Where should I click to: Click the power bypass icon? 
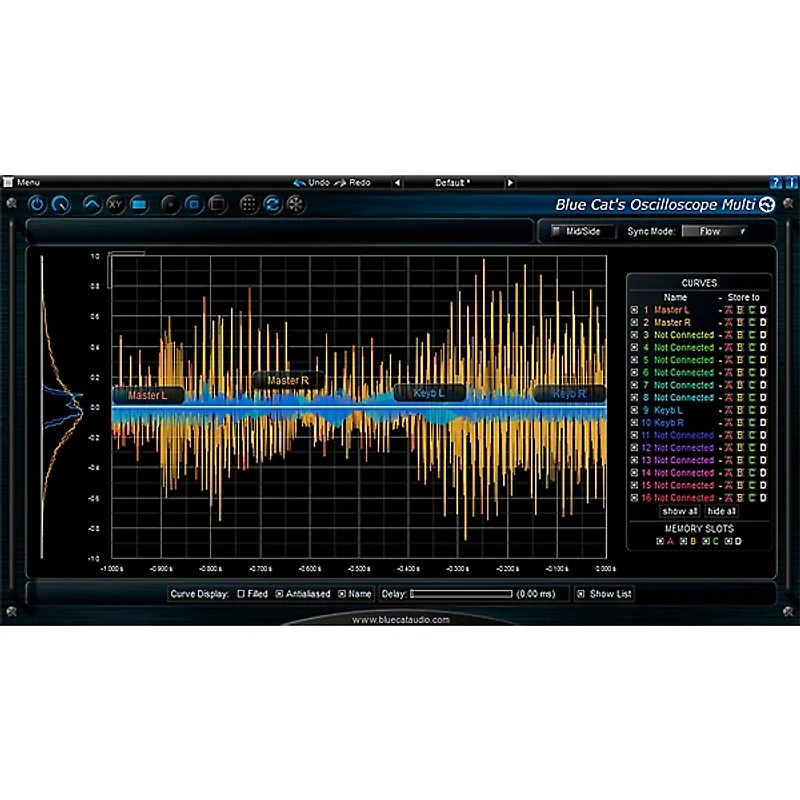pos(37,204)
